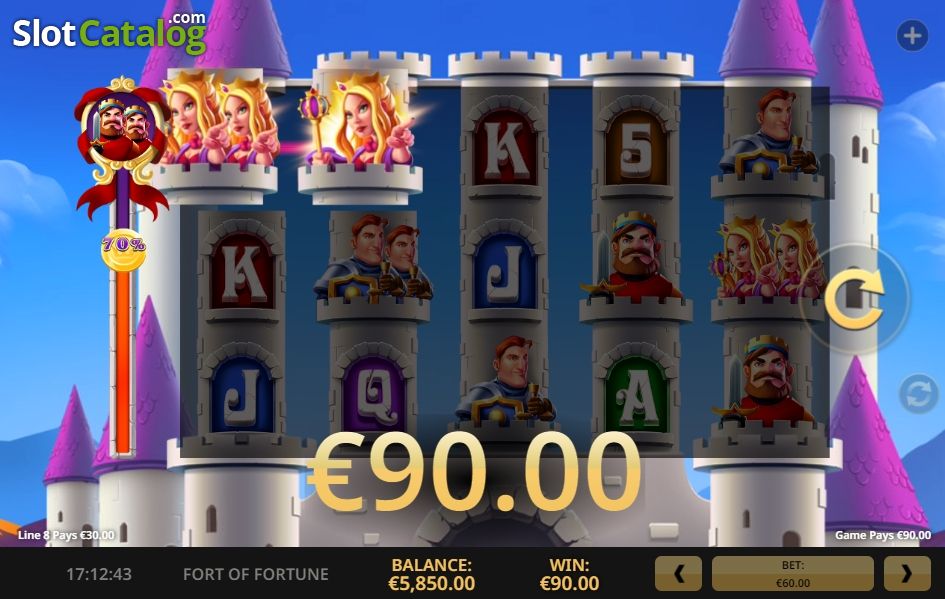Image resolution: width=945 pixels, height=599 pixels.
Task: Click the Fort of Fortune title text
Action: (256, 574)
